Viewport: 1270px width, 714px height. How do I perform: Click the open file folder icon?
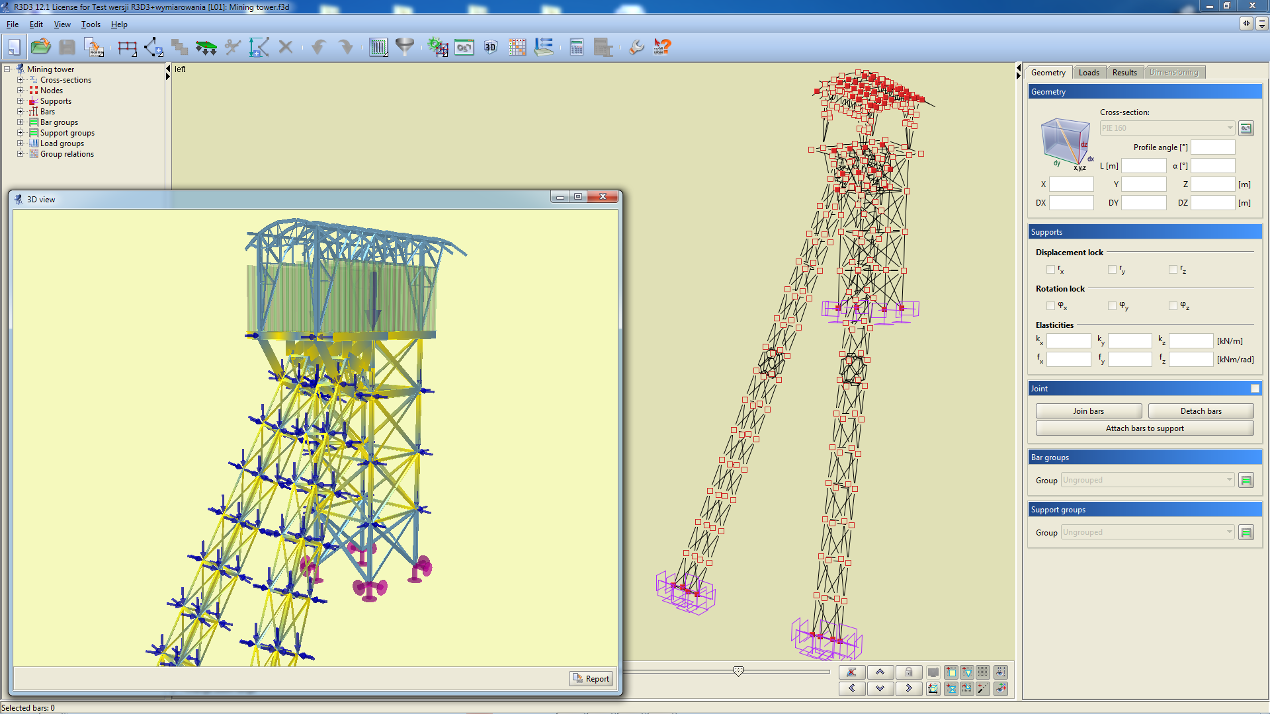[x=40, y=47]
